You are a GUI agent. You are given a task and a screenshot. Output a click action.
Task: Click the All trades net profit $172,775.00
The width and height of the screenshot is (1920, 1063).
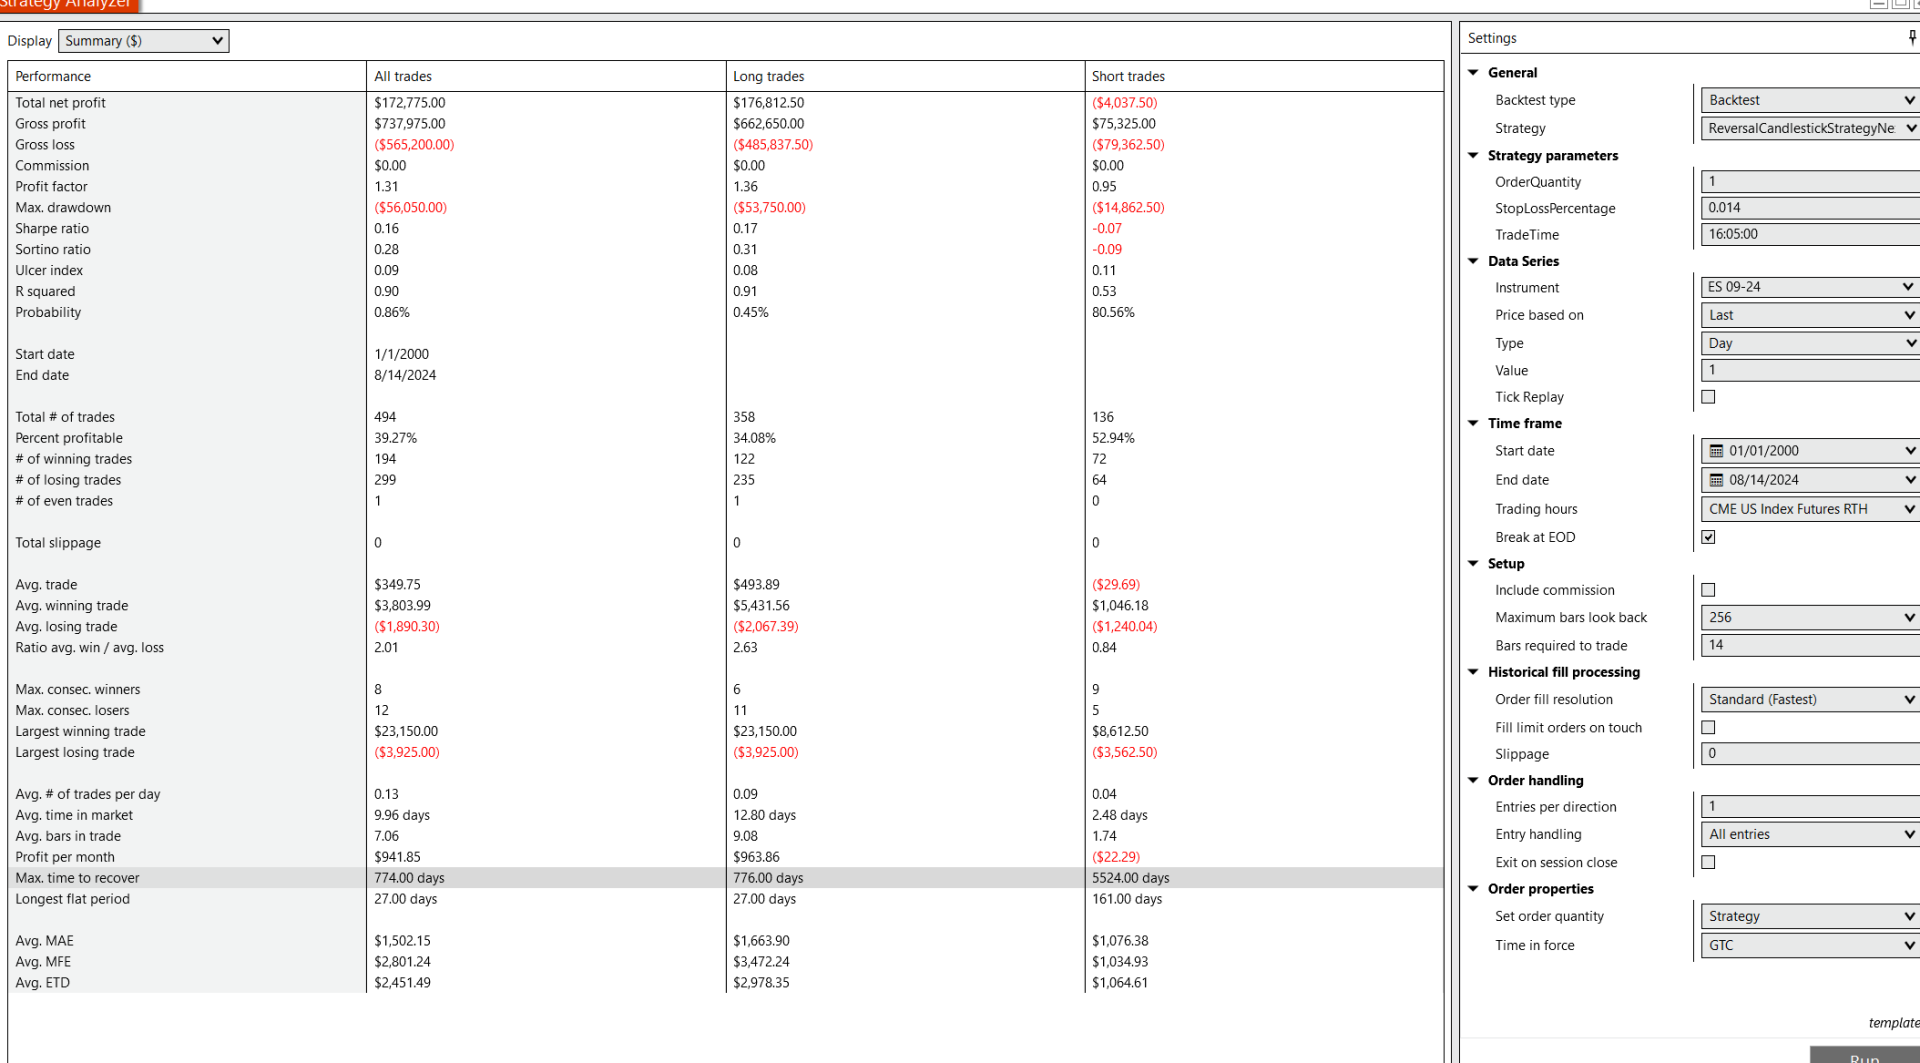point(410,103)
